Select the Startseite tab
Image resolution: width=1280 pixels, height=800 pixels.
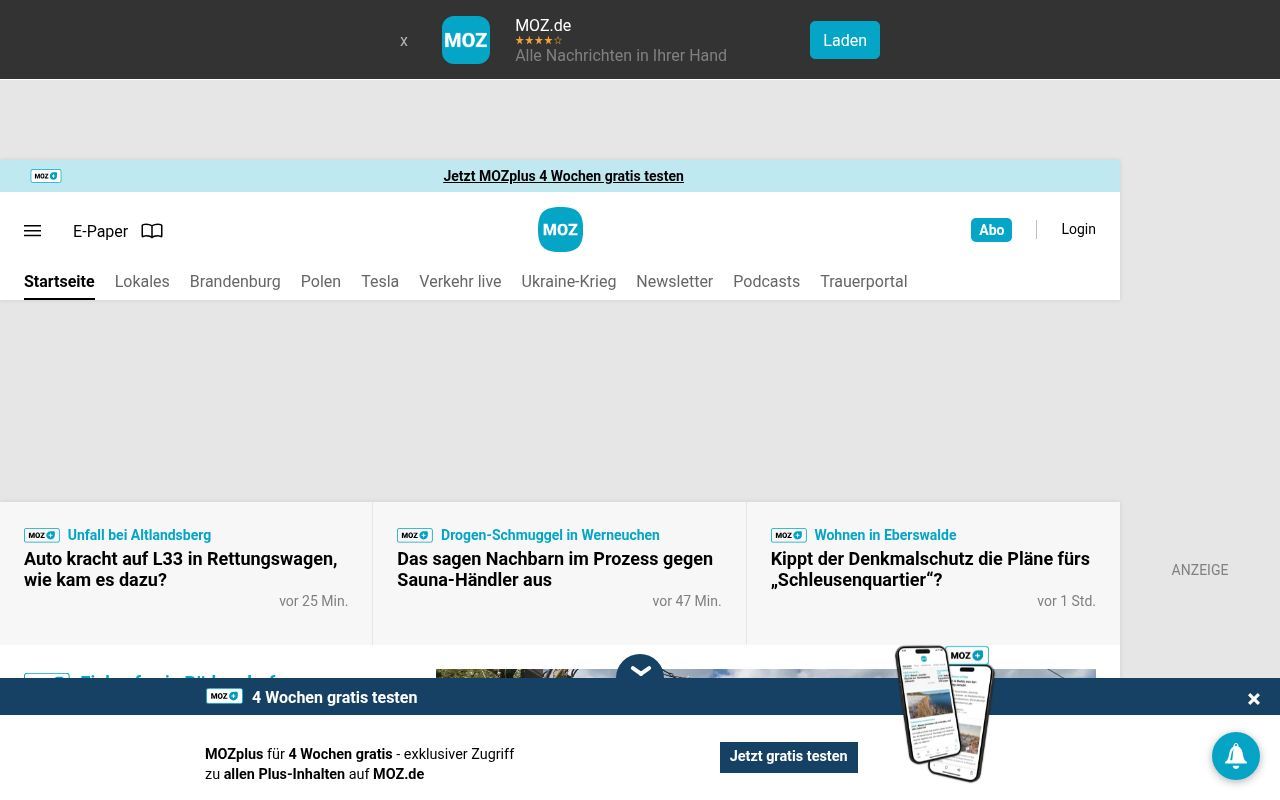click(x=59, y=282)
